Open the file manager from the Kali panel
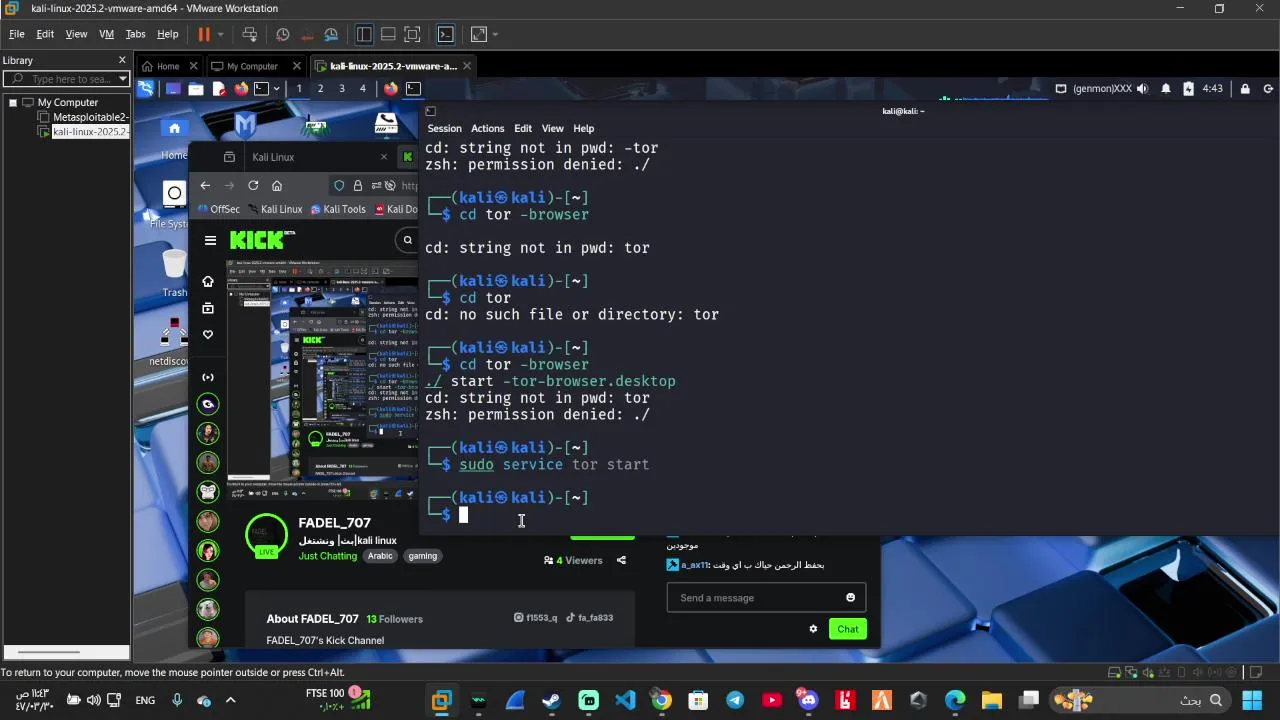 195,88
